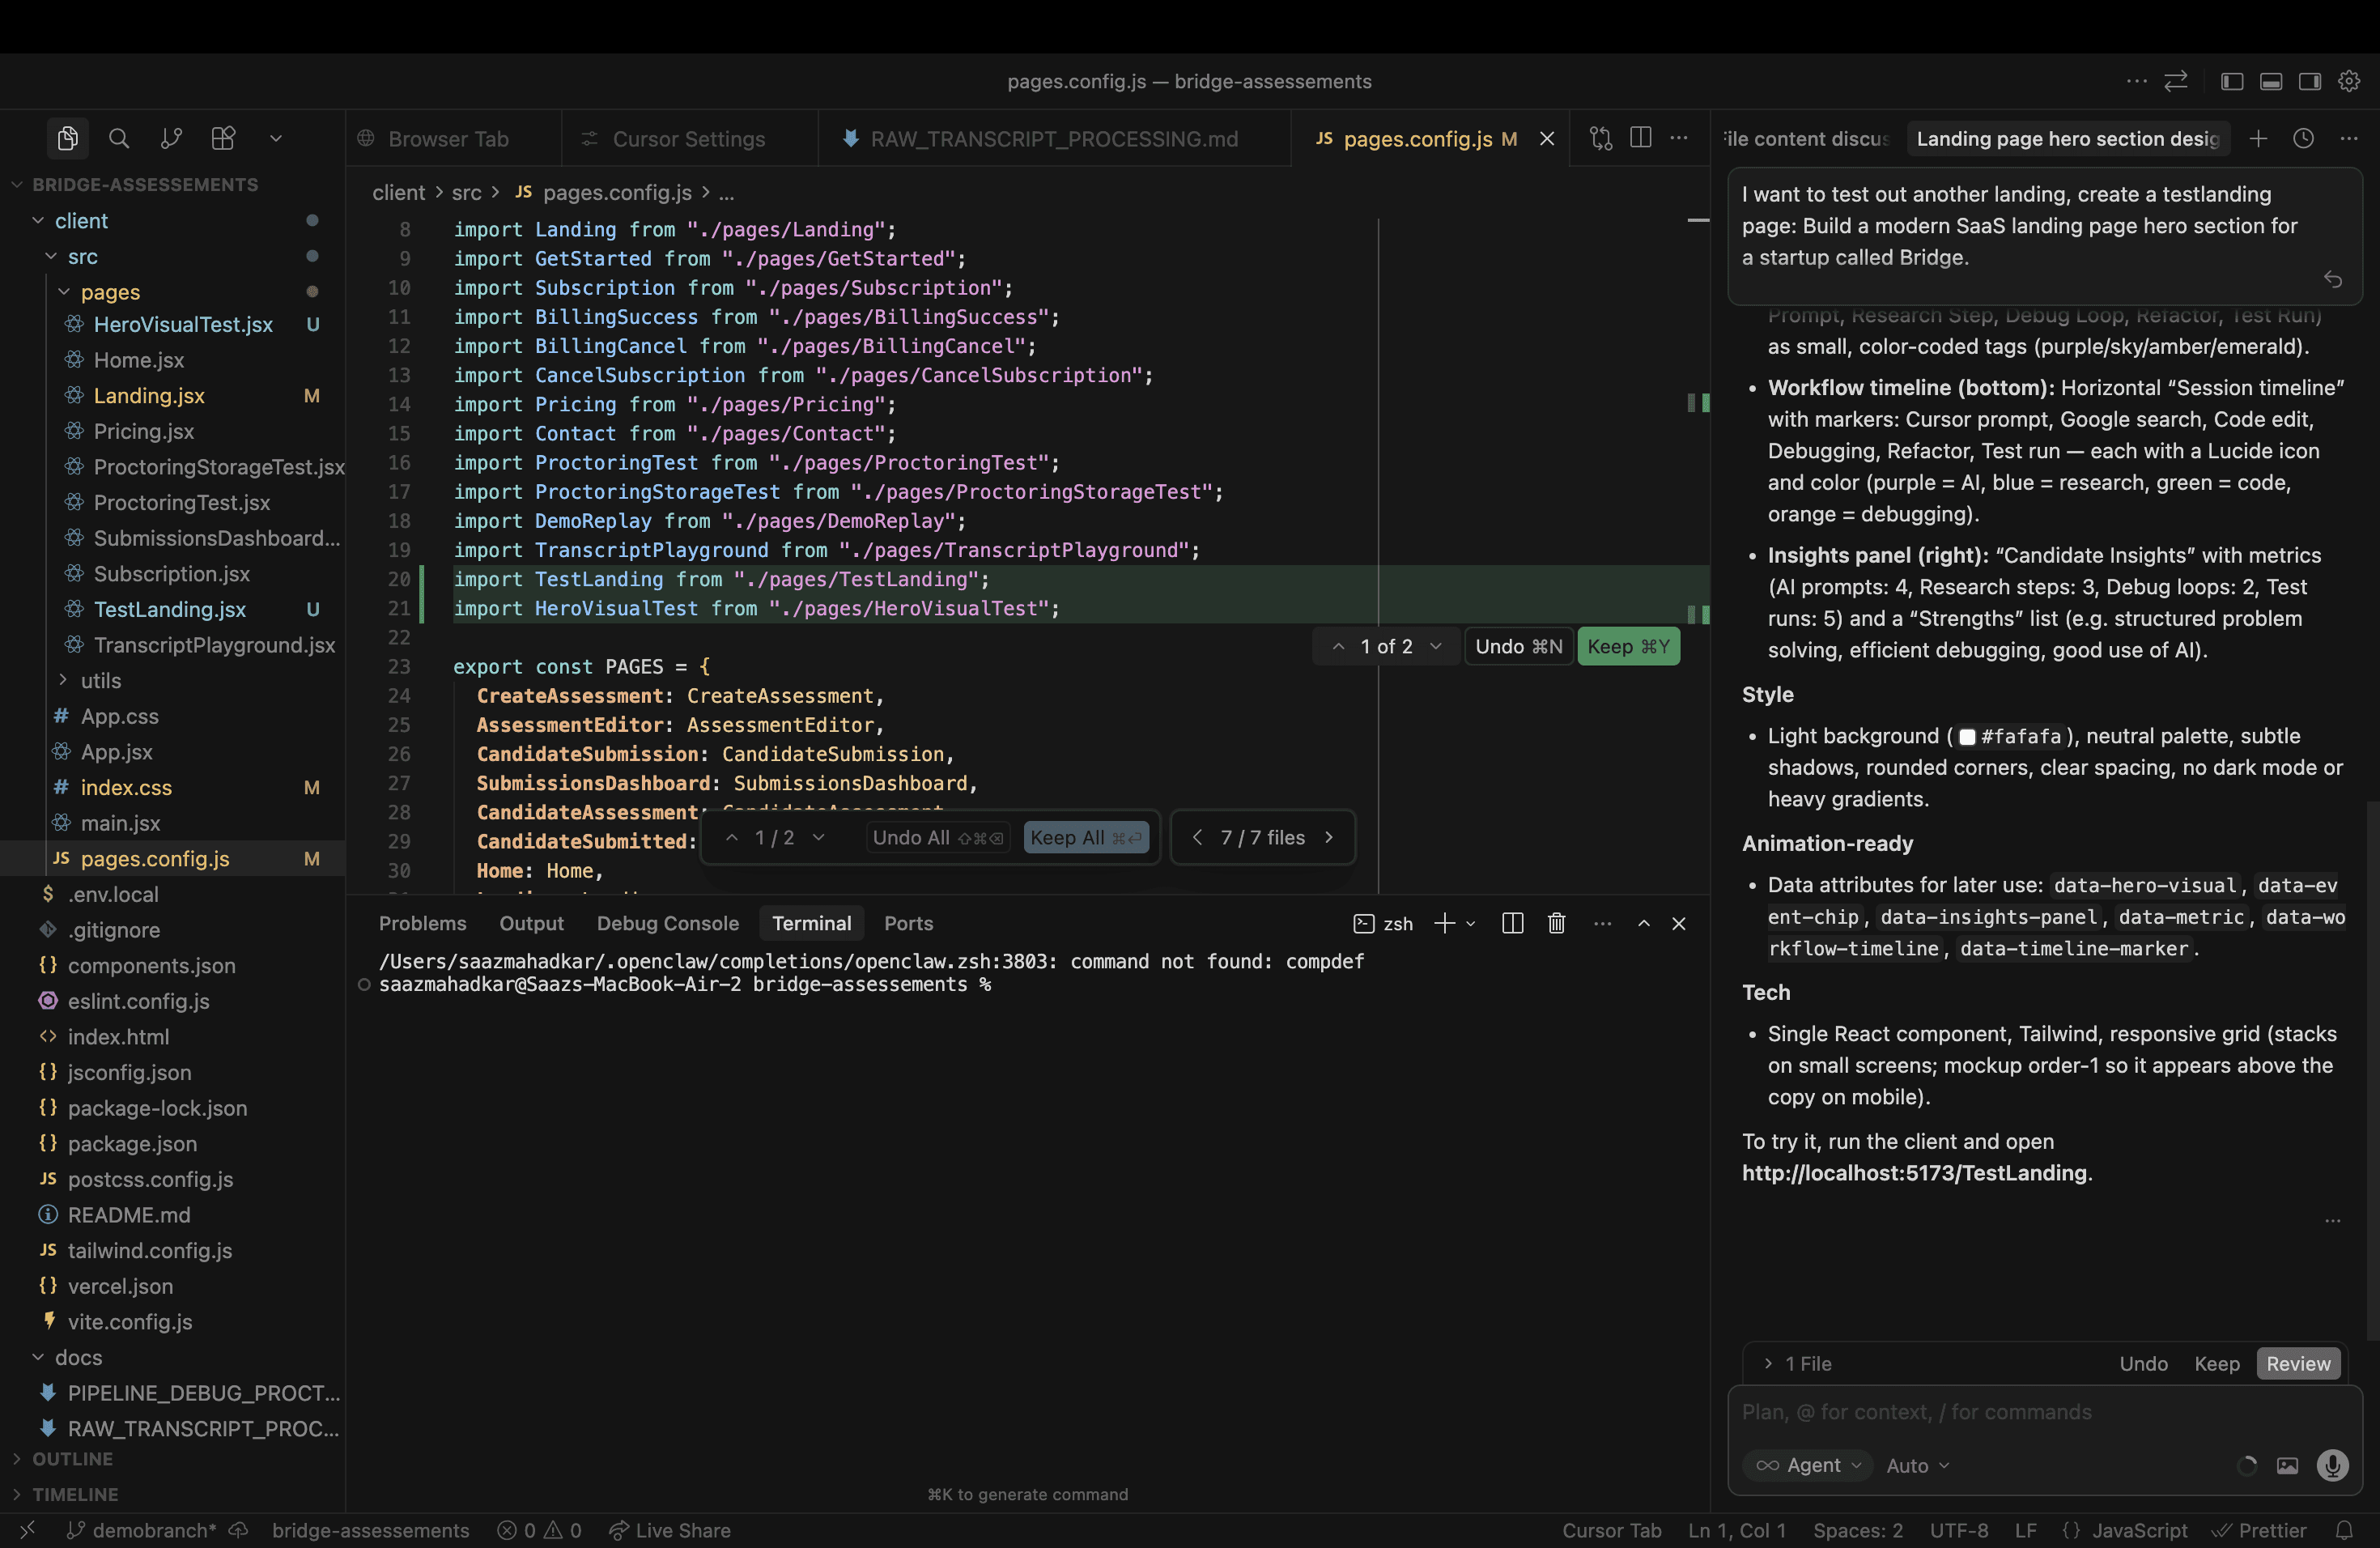Open the localhost:5173/TestLanding link
The height and width of the screenshot is (1548, 2380).
tap(1916, 1172)
